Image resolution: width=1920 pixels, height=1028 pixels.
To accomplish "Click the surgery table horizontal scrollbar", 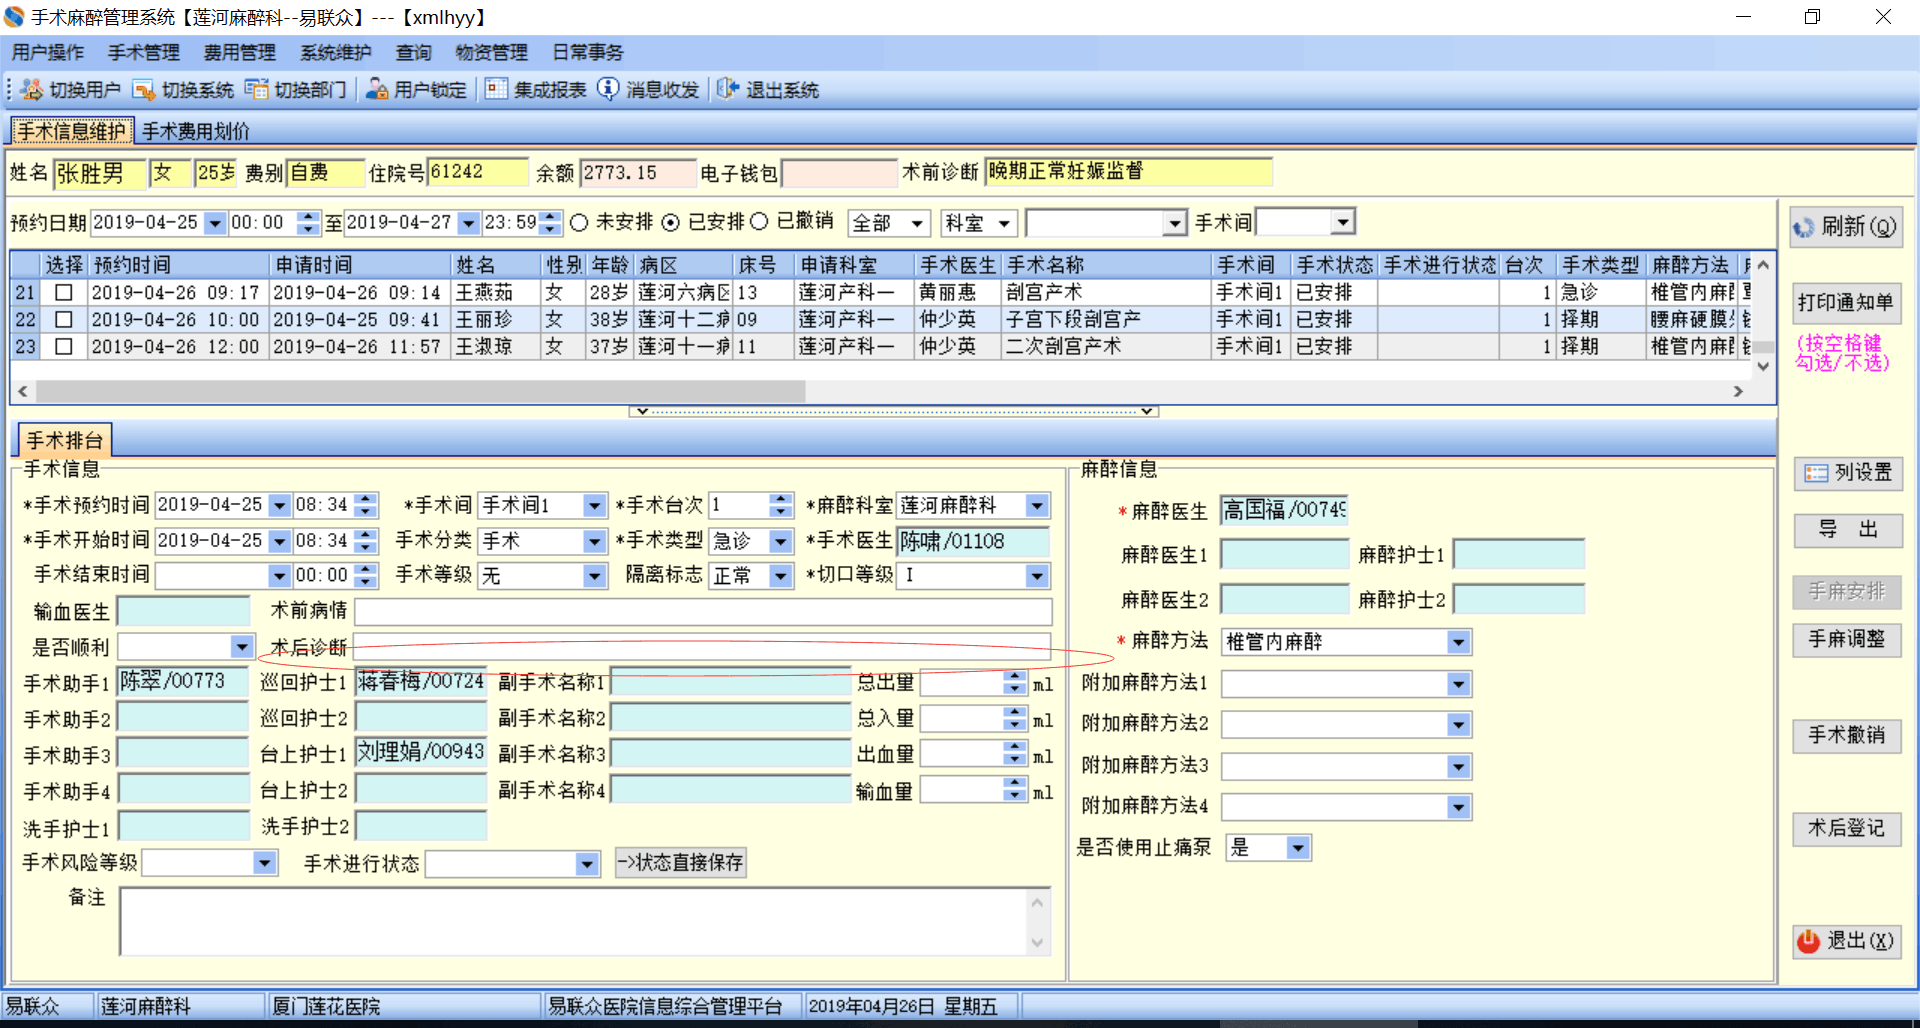I will coord(421,391).
